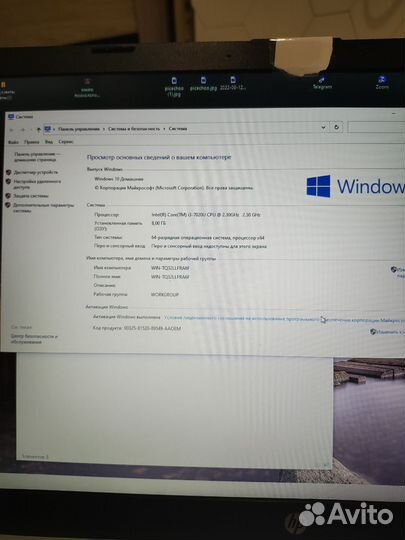Expand chevron after Система и безопасность breadcrumb
Image resolution: width=405 pixels, height=540 pixels.
point(164,129)
